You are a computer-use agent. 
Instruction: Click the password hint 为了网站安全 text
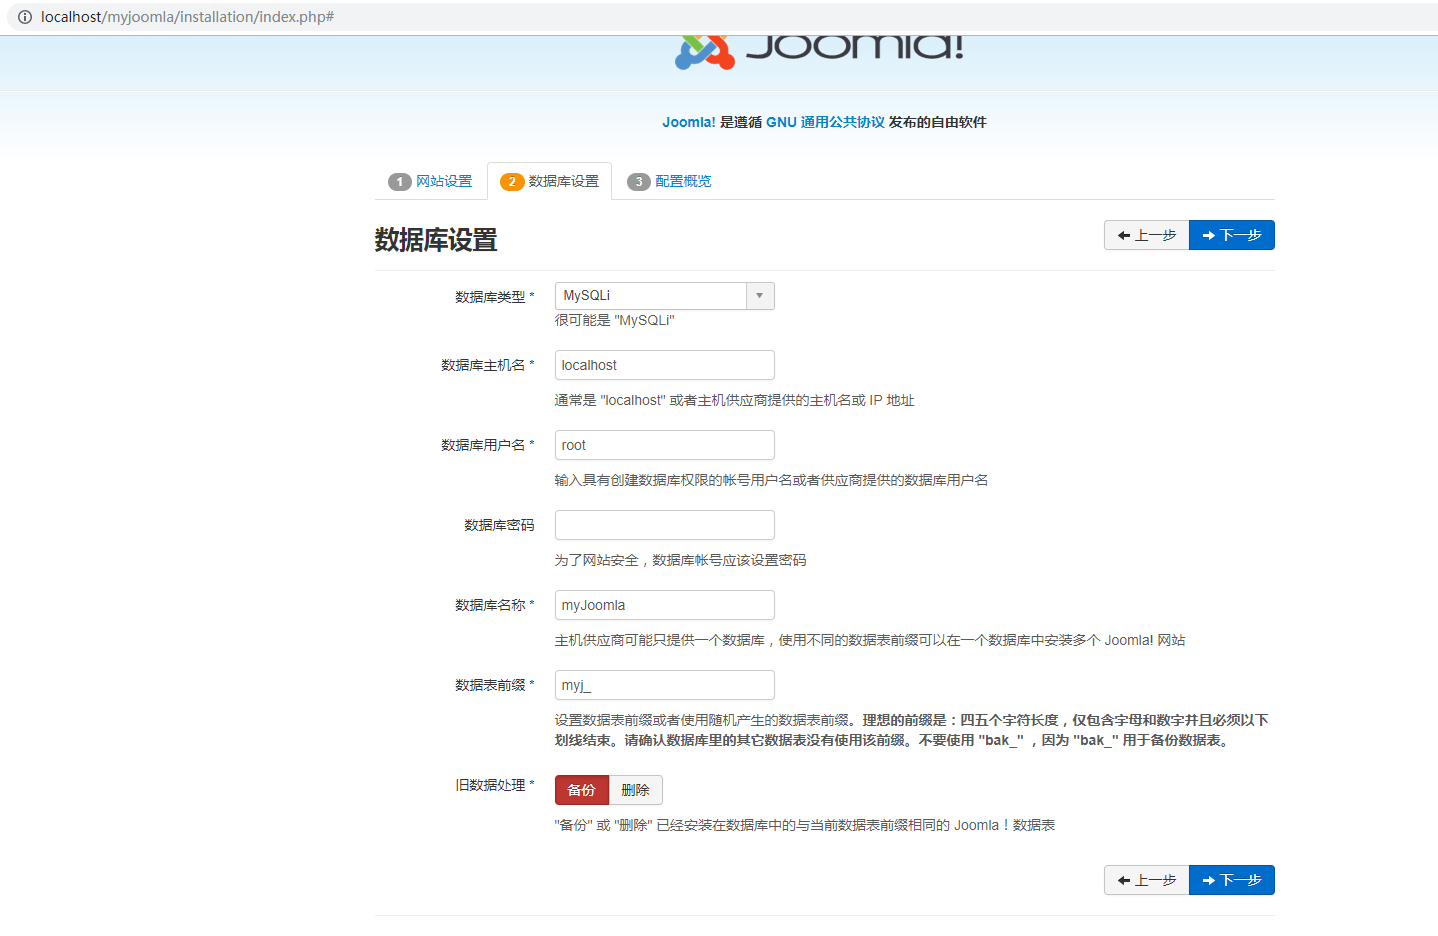coord(681,560)
